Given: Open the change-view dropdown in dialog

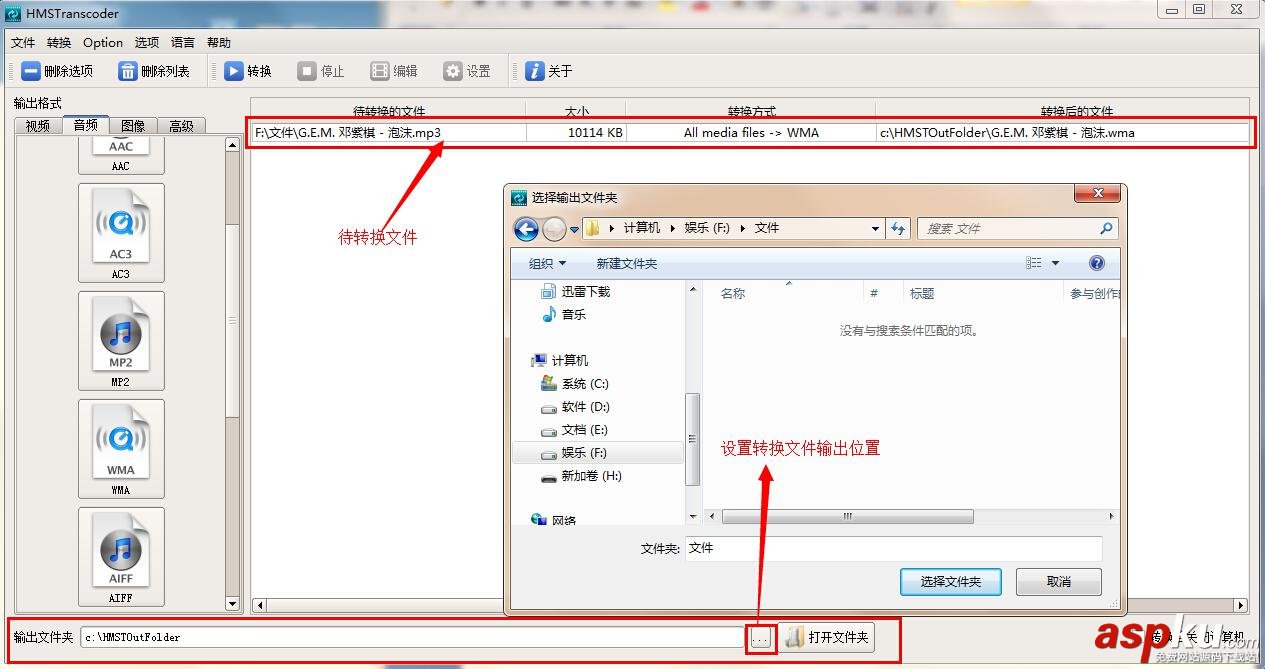Looking at the screenshot, I should pyautogui.click(x=1052, y=262).
